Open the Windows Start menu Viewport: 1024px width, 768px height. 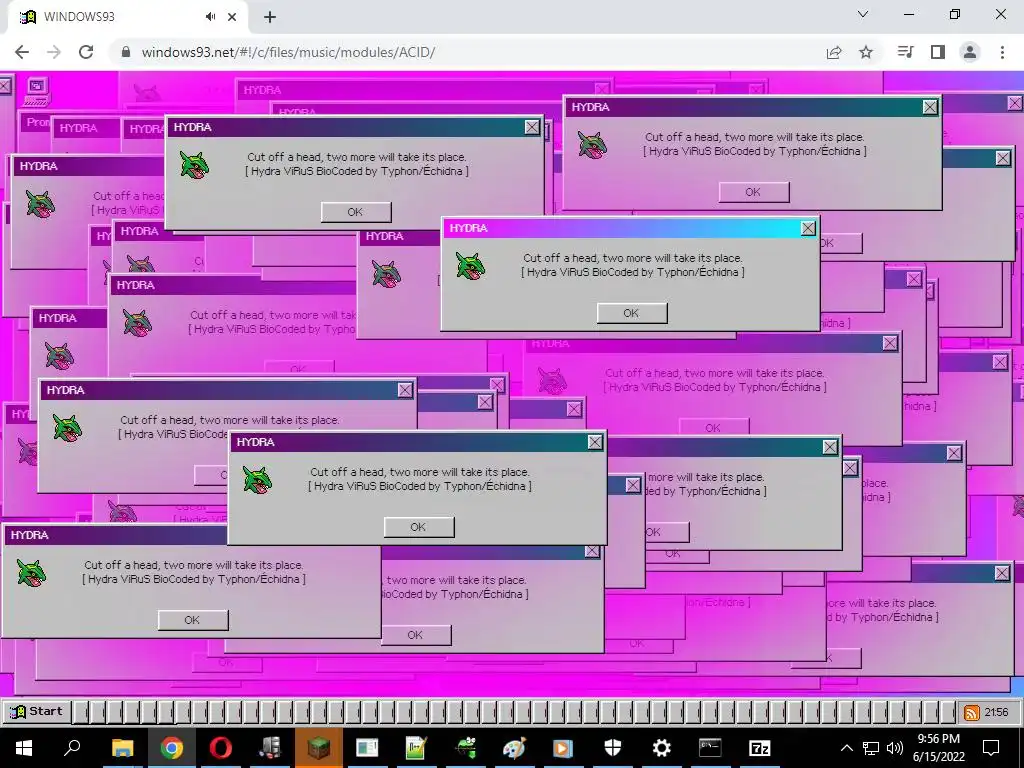pyautogui.click(x=24, y=748)
